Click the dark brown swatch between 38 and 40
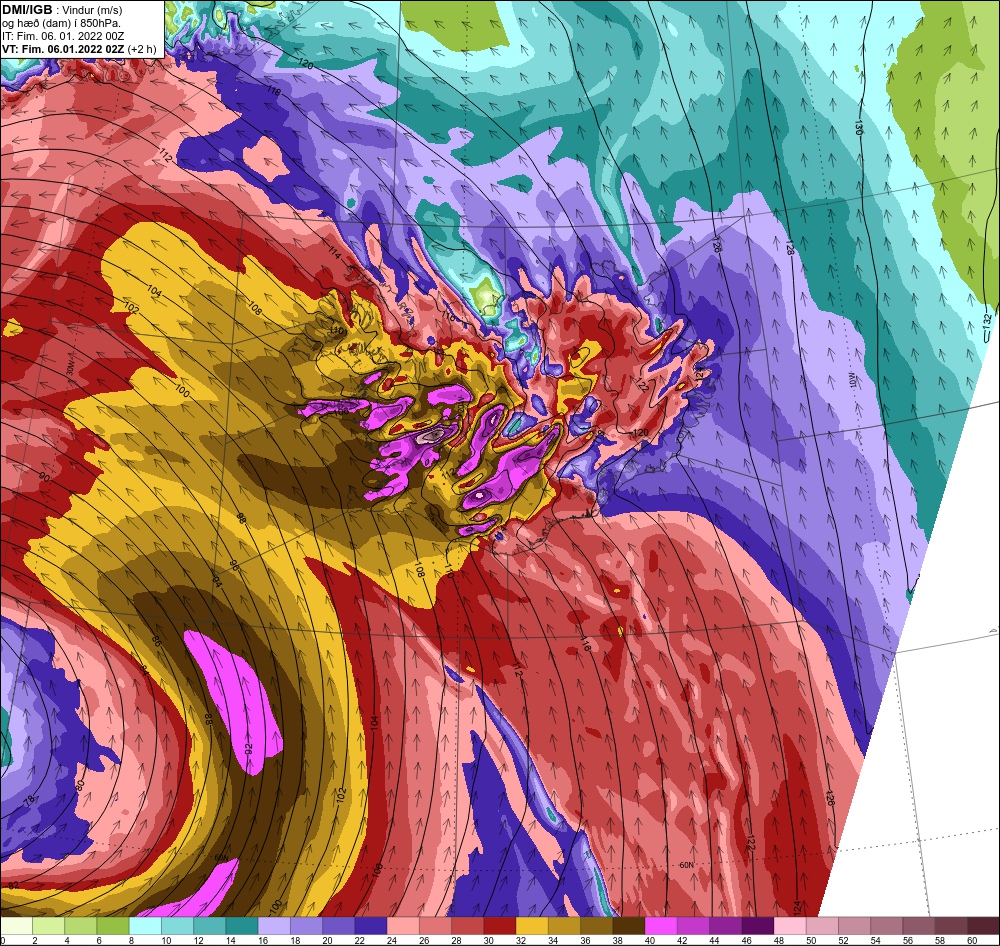Viewport: 1000px width, 946px height. point(629,926)
